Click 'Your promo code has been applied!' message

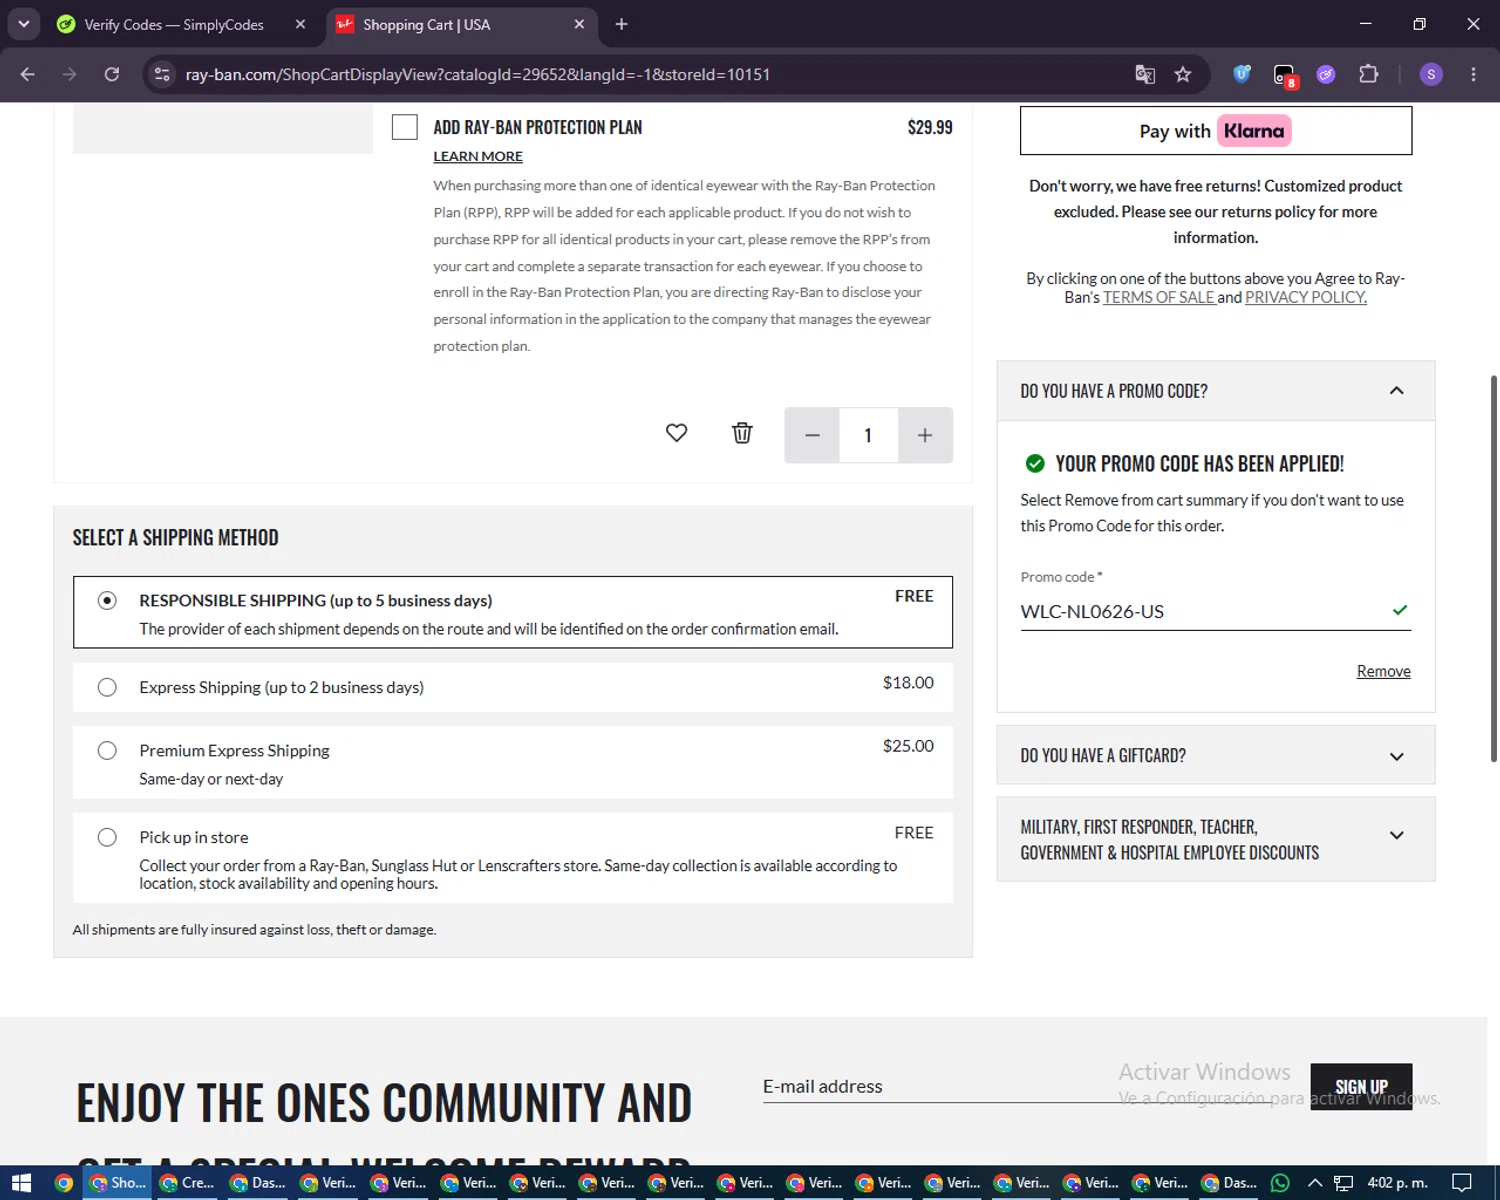pos(1200,464)
